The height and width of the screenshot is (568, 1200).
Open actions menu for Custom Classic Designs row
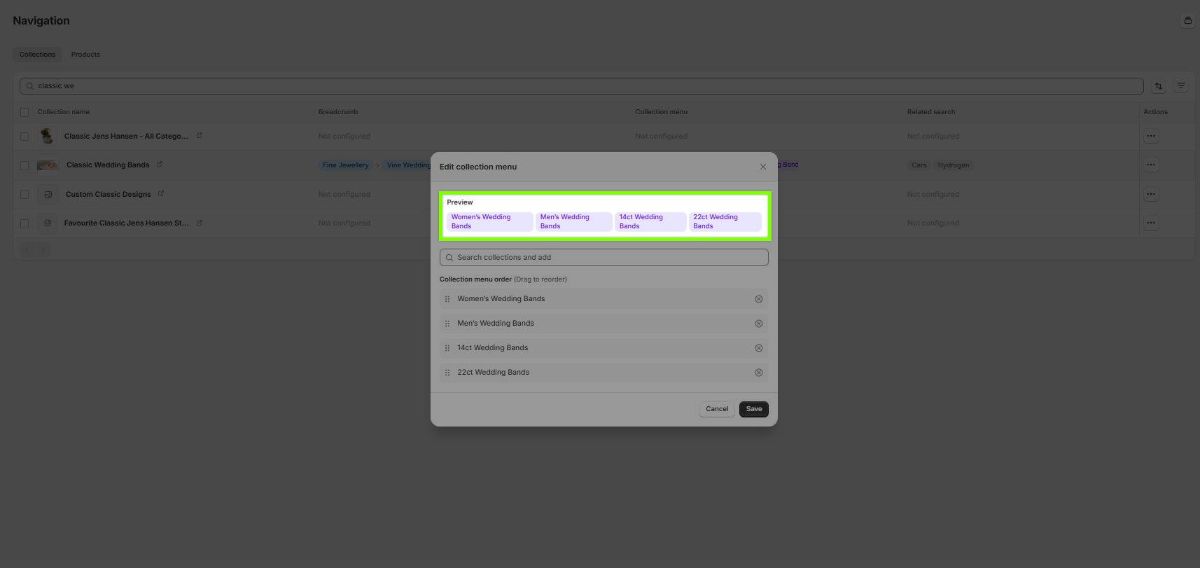1151,194
